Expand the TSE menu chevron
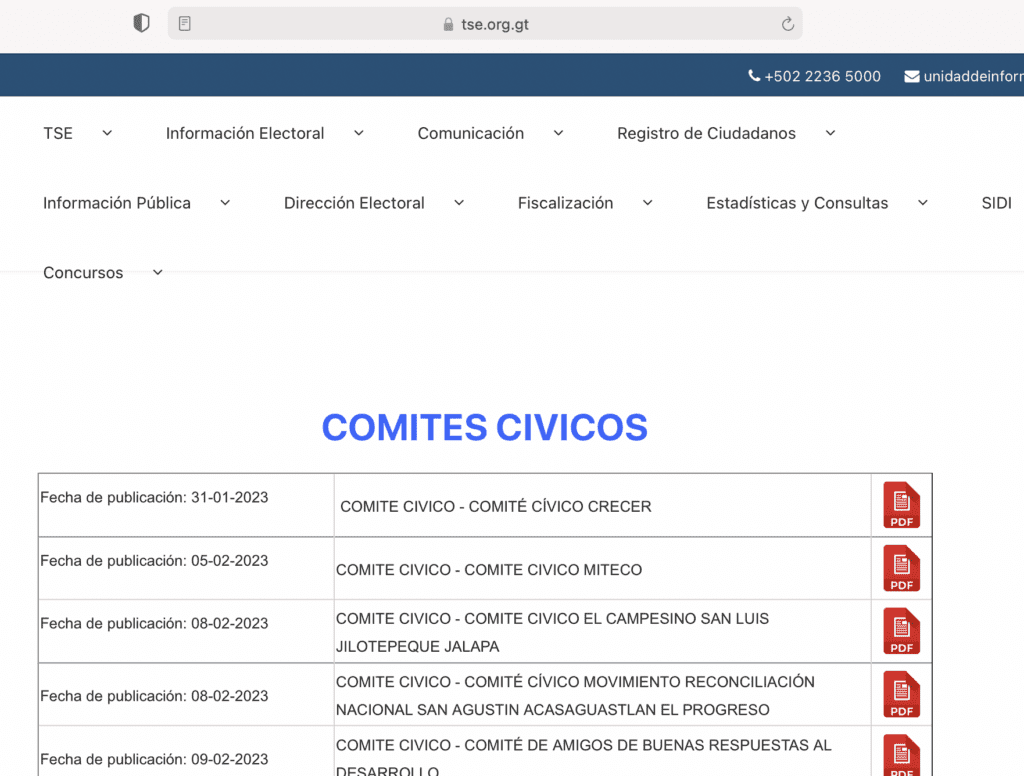The image size is (1024, 776). pyautogui.click(x=107, y=133)
